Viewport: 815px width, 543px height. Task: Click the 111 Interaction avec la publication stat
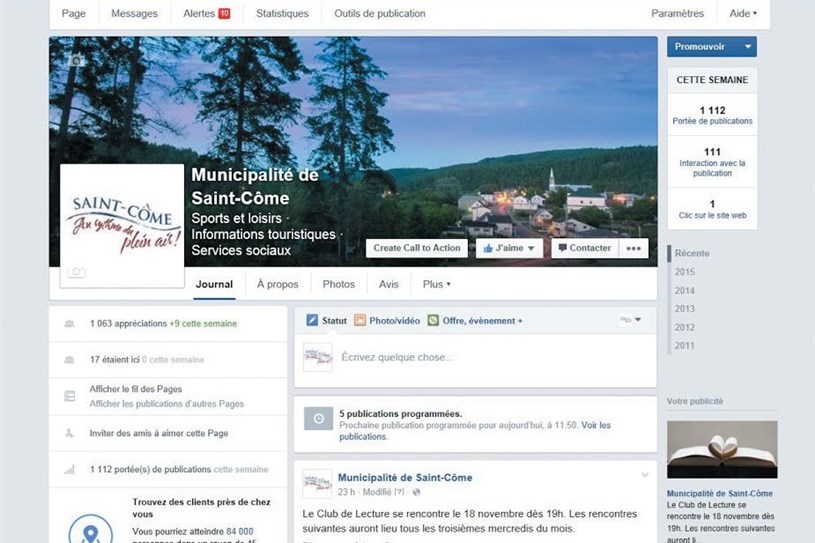click(x=712, y=162)
